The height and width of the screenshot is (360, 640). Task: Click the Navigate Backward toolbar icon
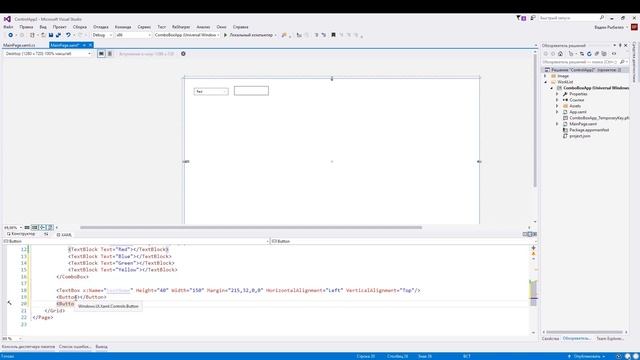(11, 35)
